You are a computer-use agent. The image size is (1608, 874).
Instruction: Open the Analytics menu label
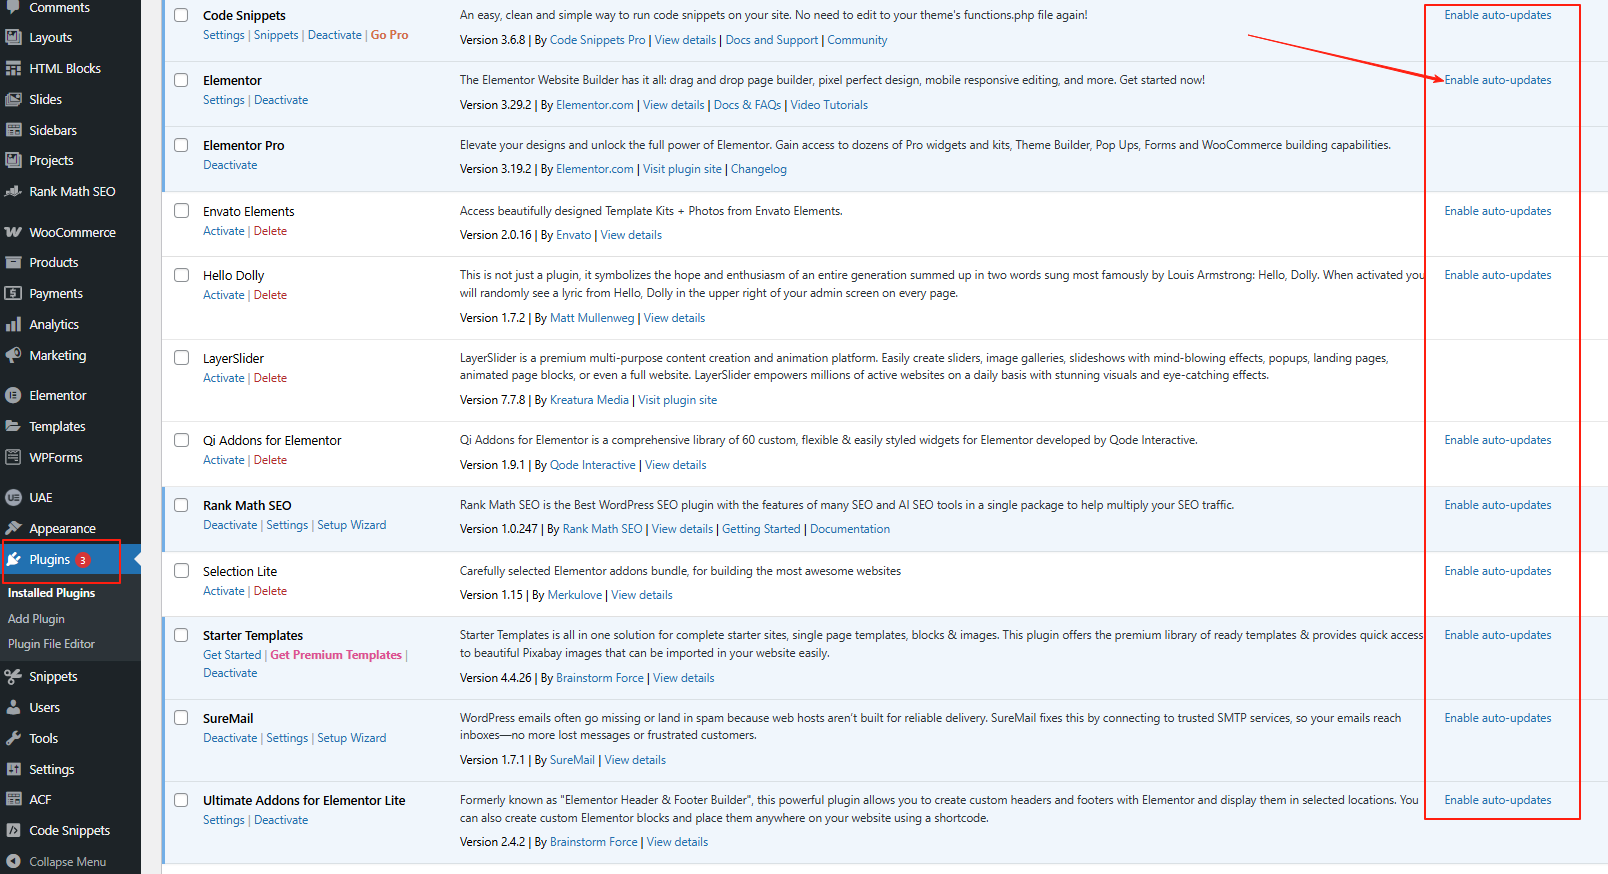coord(54,325)
